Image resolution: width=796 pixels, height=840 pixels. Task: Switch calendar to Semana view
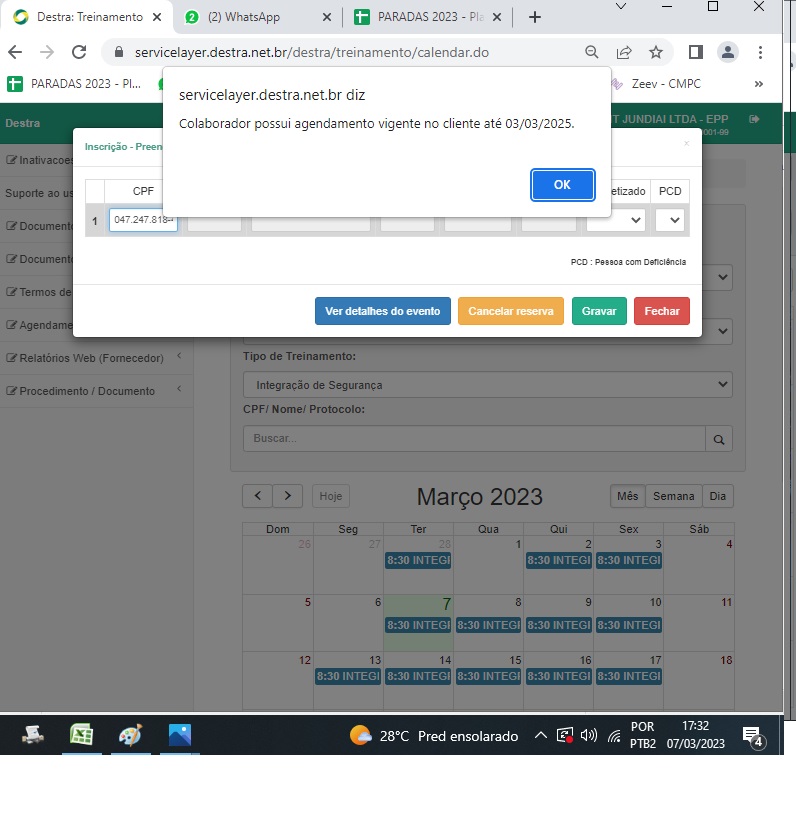pos(673,496)
